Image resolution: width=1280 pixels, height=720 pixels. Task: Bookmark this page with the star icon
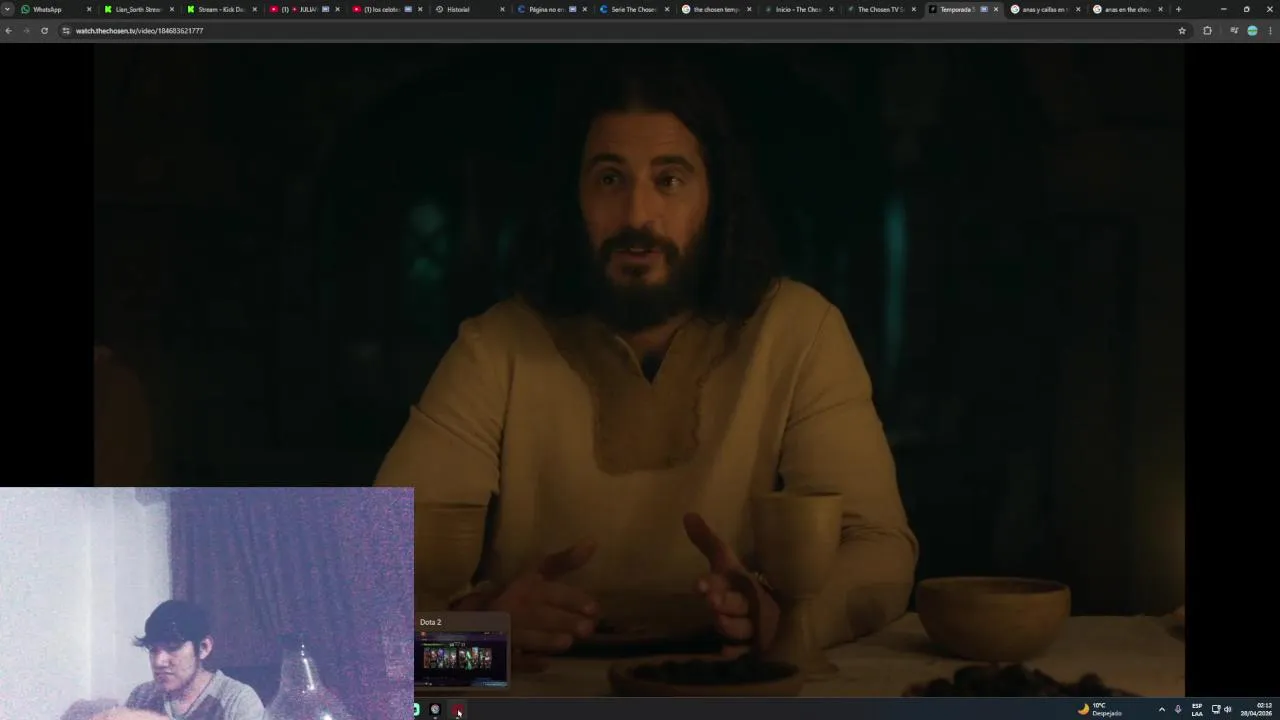click(x=1182, y=31)
